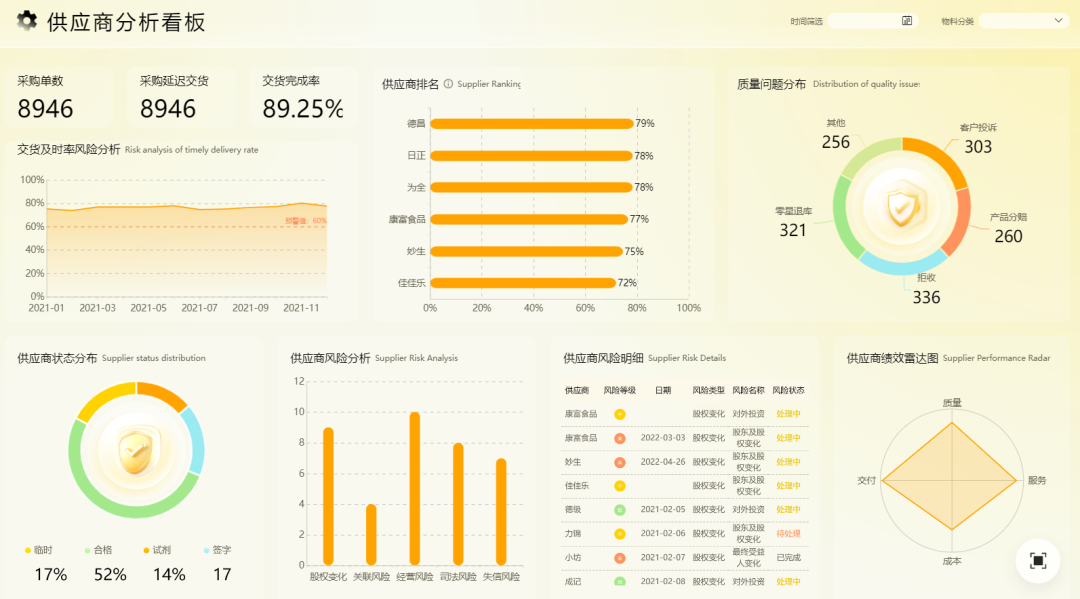Select the 妙生 ranking bar
This screenshot has width=1080, height=599.
click(x=526, y=251)
